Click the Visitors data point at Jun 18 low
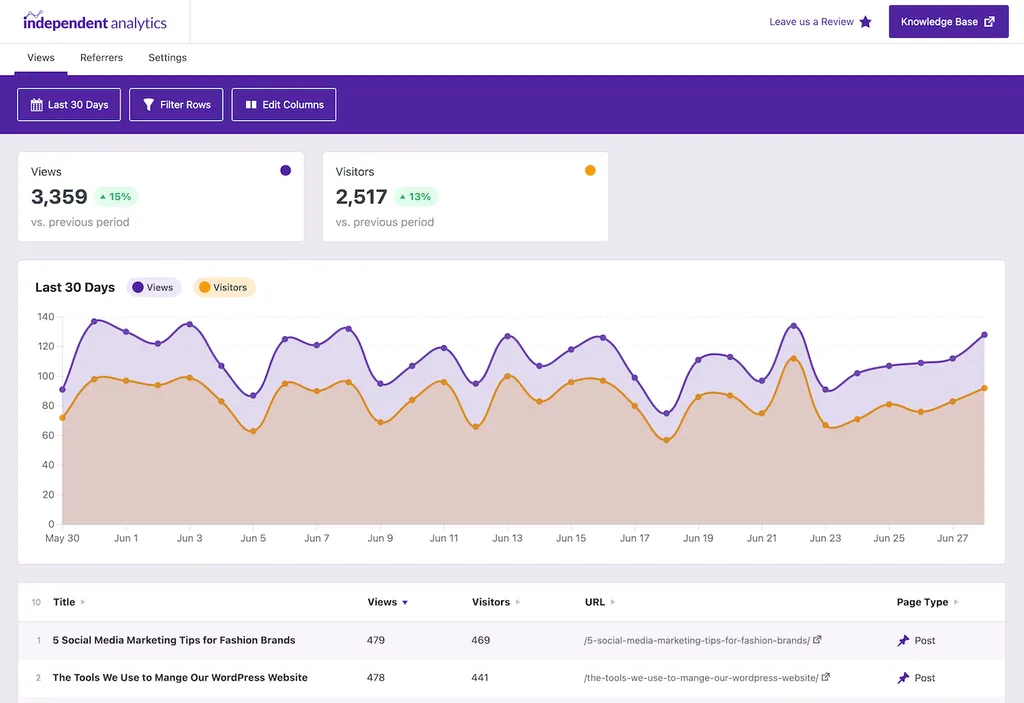Screen dimensions: 1024x703 point(666,440)
